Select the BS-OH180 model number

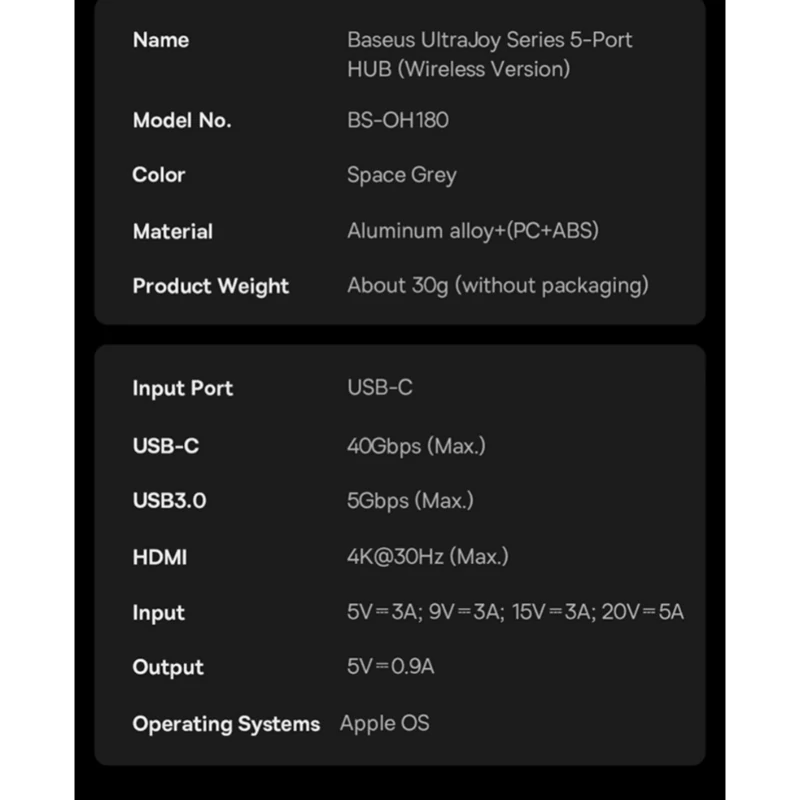click(x=397, y=120)
